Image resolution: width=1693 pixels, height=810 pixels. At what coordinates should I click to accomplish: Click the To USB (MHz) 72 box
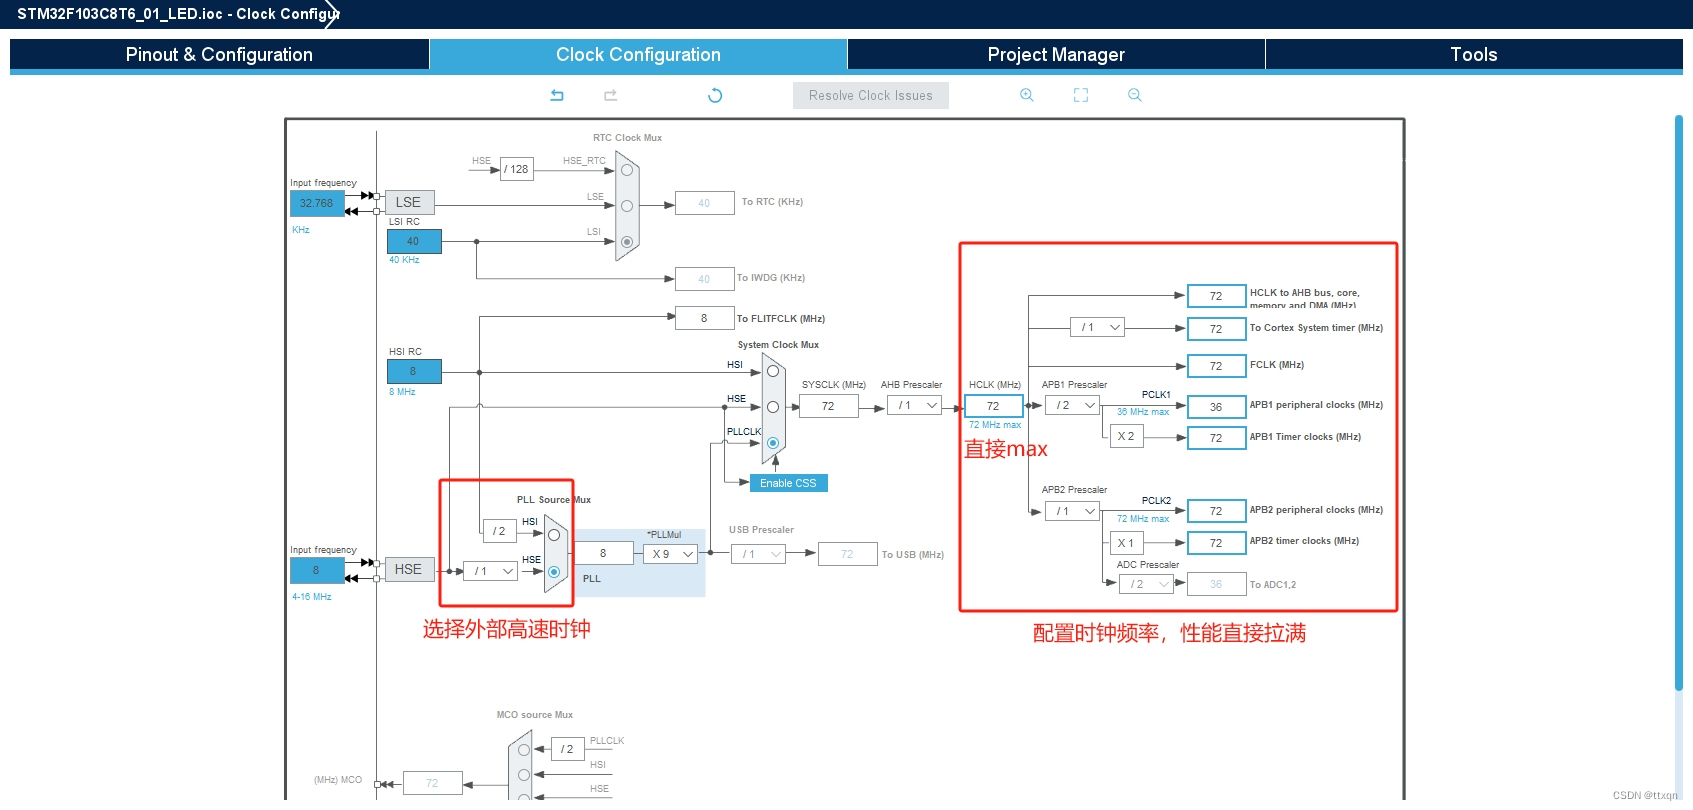tap(847, 554)
